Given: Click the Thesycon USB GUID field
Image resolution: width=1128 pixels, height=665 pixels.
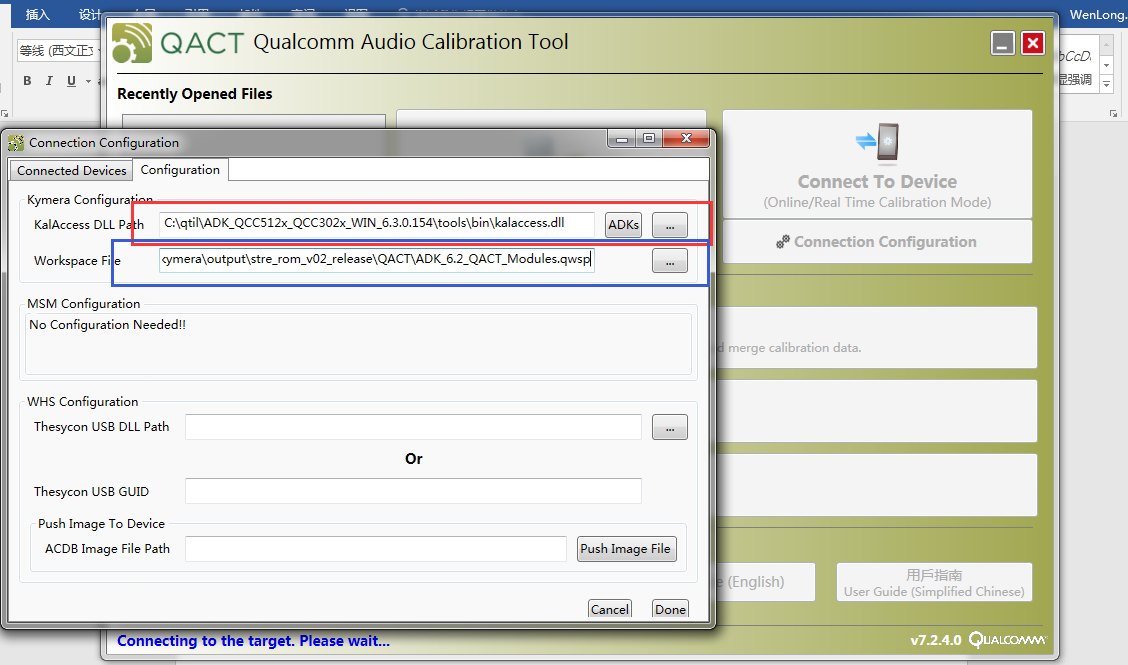Looking at the screenshot, I should [413, 491].
